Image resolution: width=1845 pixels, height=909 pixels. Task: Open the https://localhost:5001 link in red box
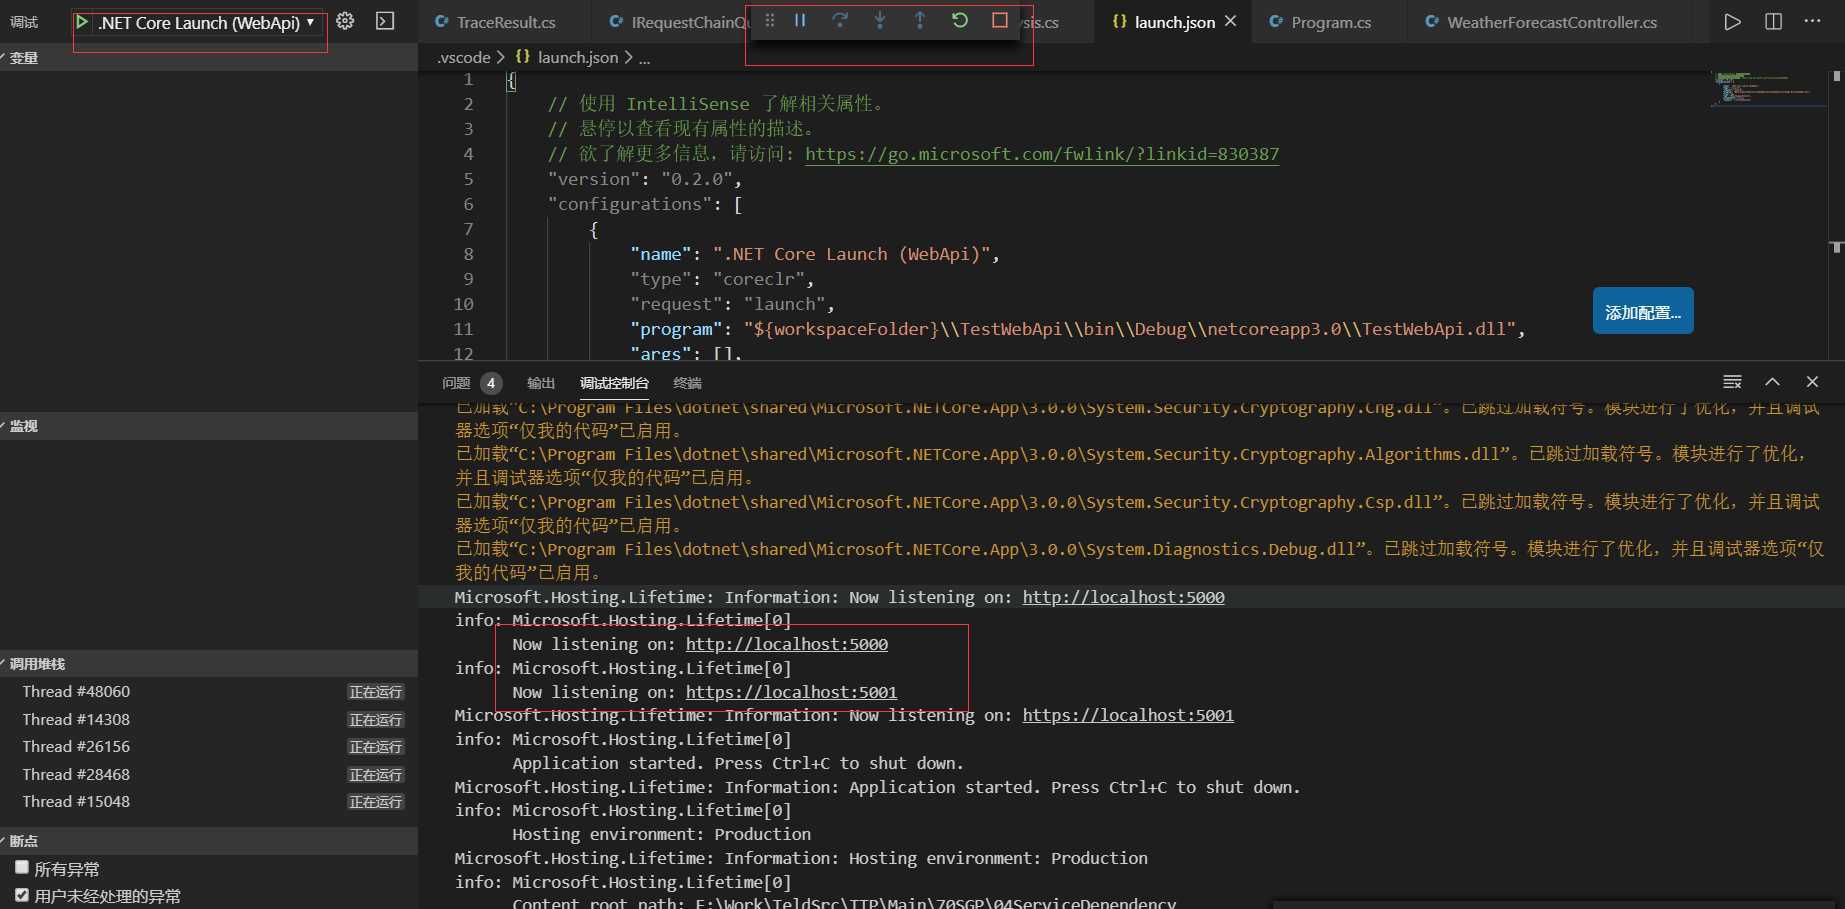(x=791, y=692)
